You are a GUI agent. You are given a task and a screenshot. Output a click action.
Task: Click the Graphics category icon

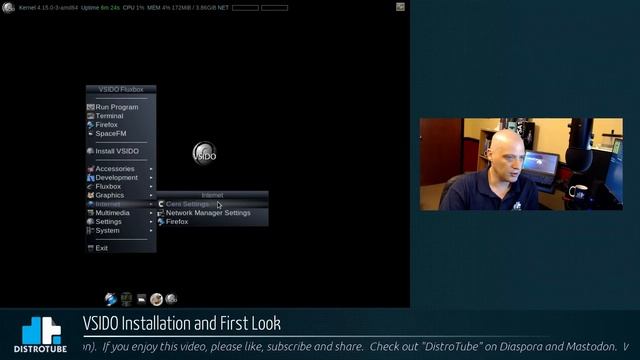(91, 195)
